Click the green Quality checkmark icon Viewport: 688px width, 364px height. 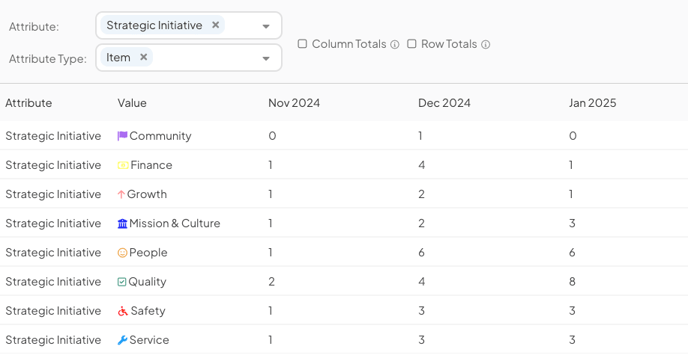click(122, 282)
